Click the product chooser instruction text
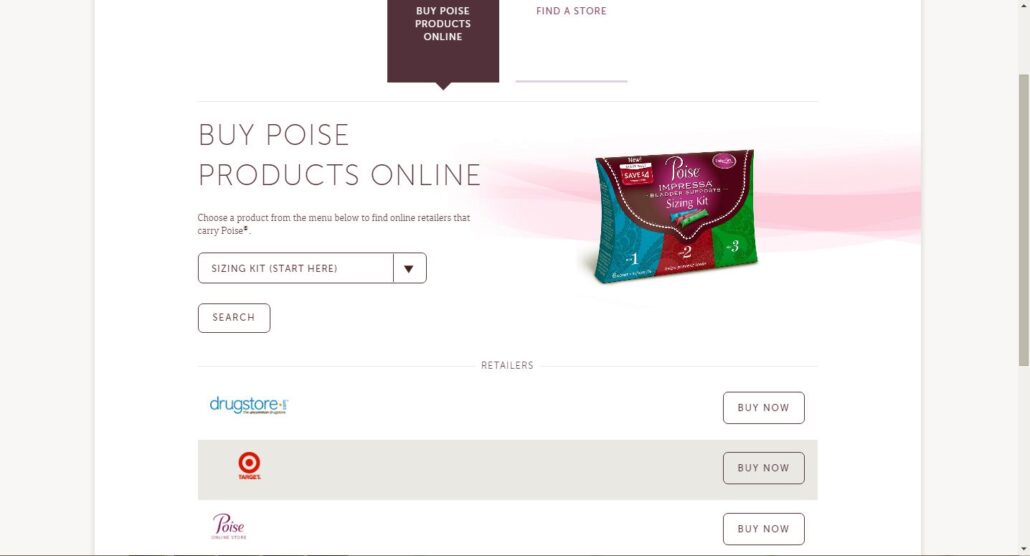The width and height of the screenshot is (1030, 556). [334, 224]
